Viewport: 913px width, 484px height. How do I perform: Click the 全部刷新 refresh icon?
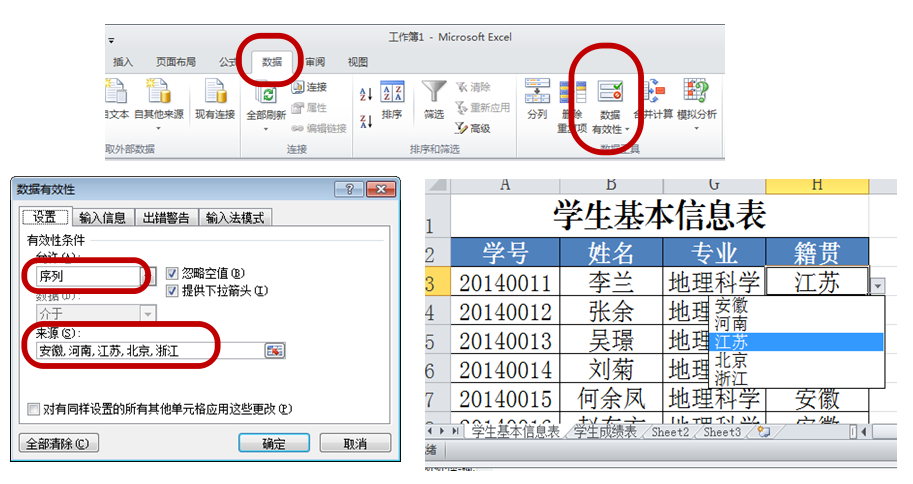[x=266, y=94]
